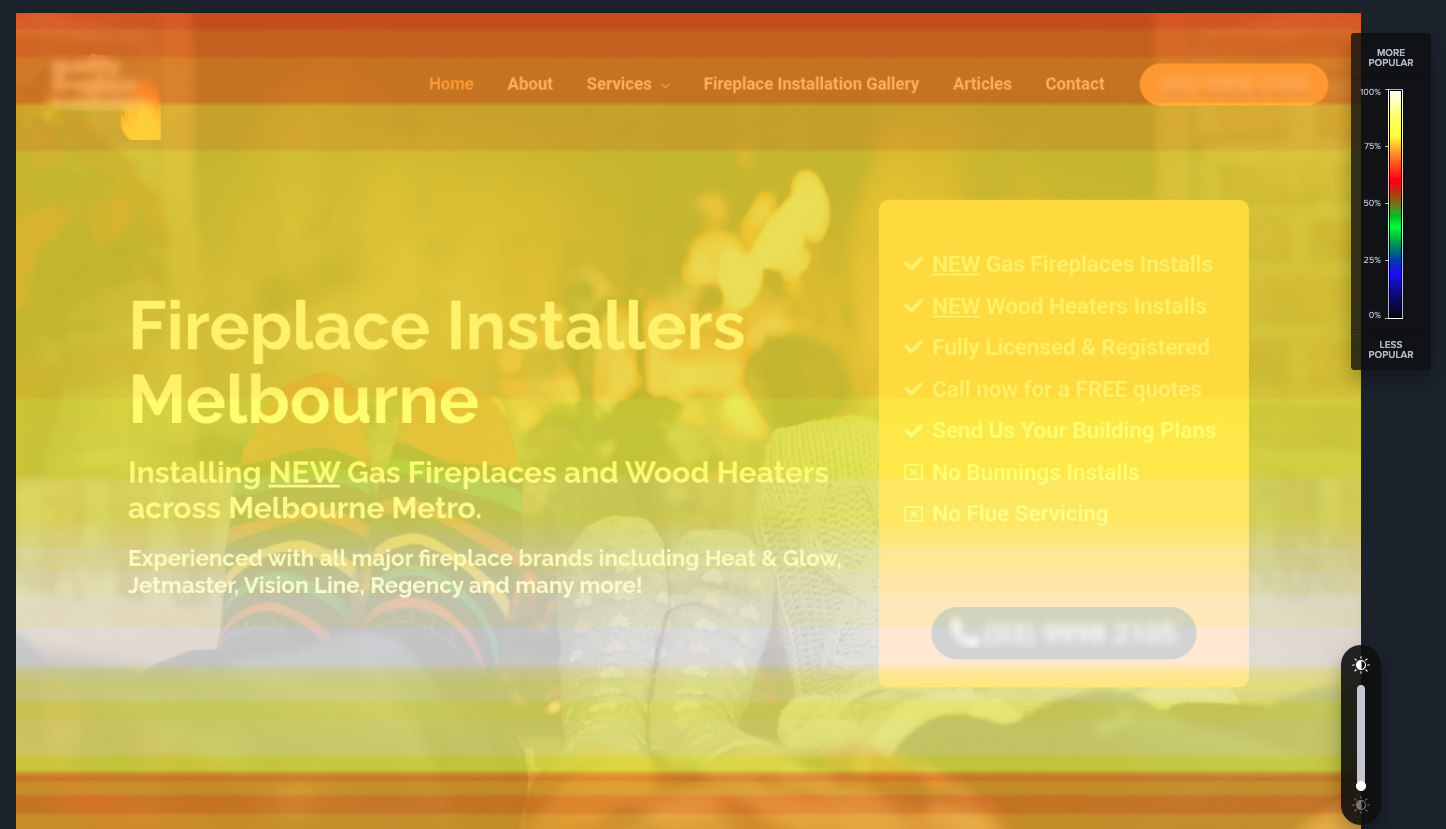Screen dimensions: 1446x829
Task: Click the low brightness icon below the opacity slider
Action: (x=1360, y=805)
